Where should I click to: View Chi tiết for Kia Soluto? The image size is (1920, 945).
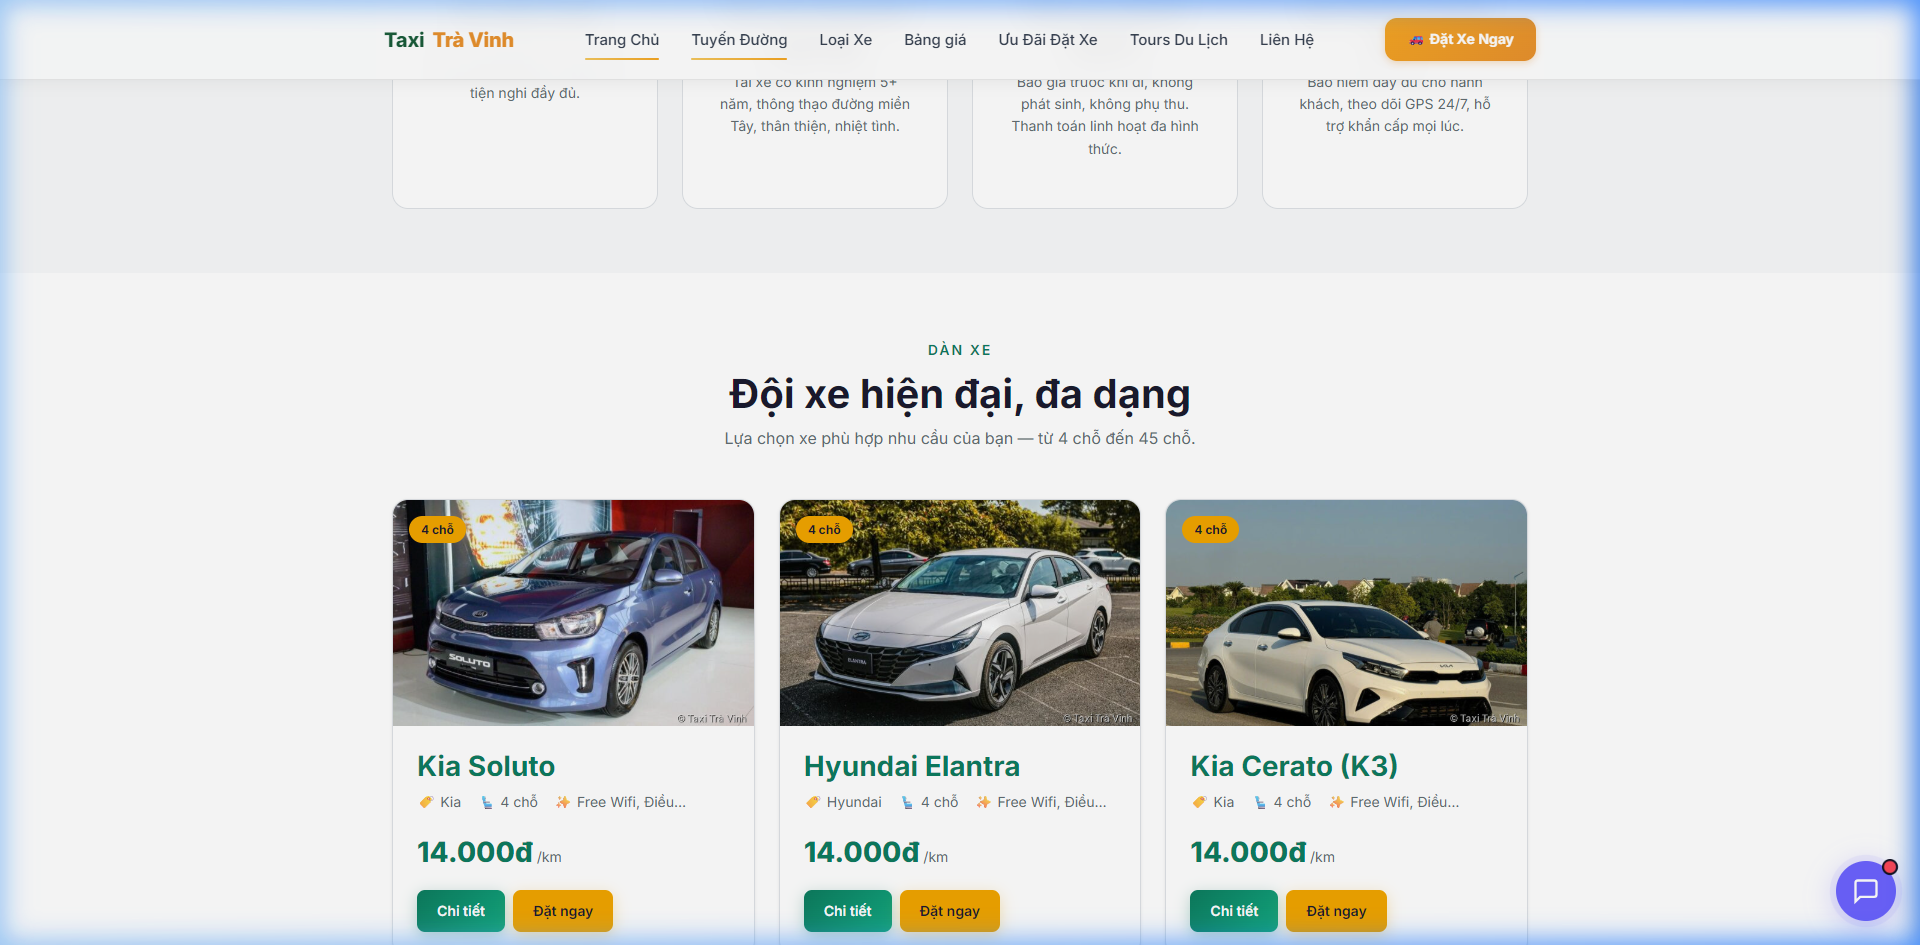point(460,911)
